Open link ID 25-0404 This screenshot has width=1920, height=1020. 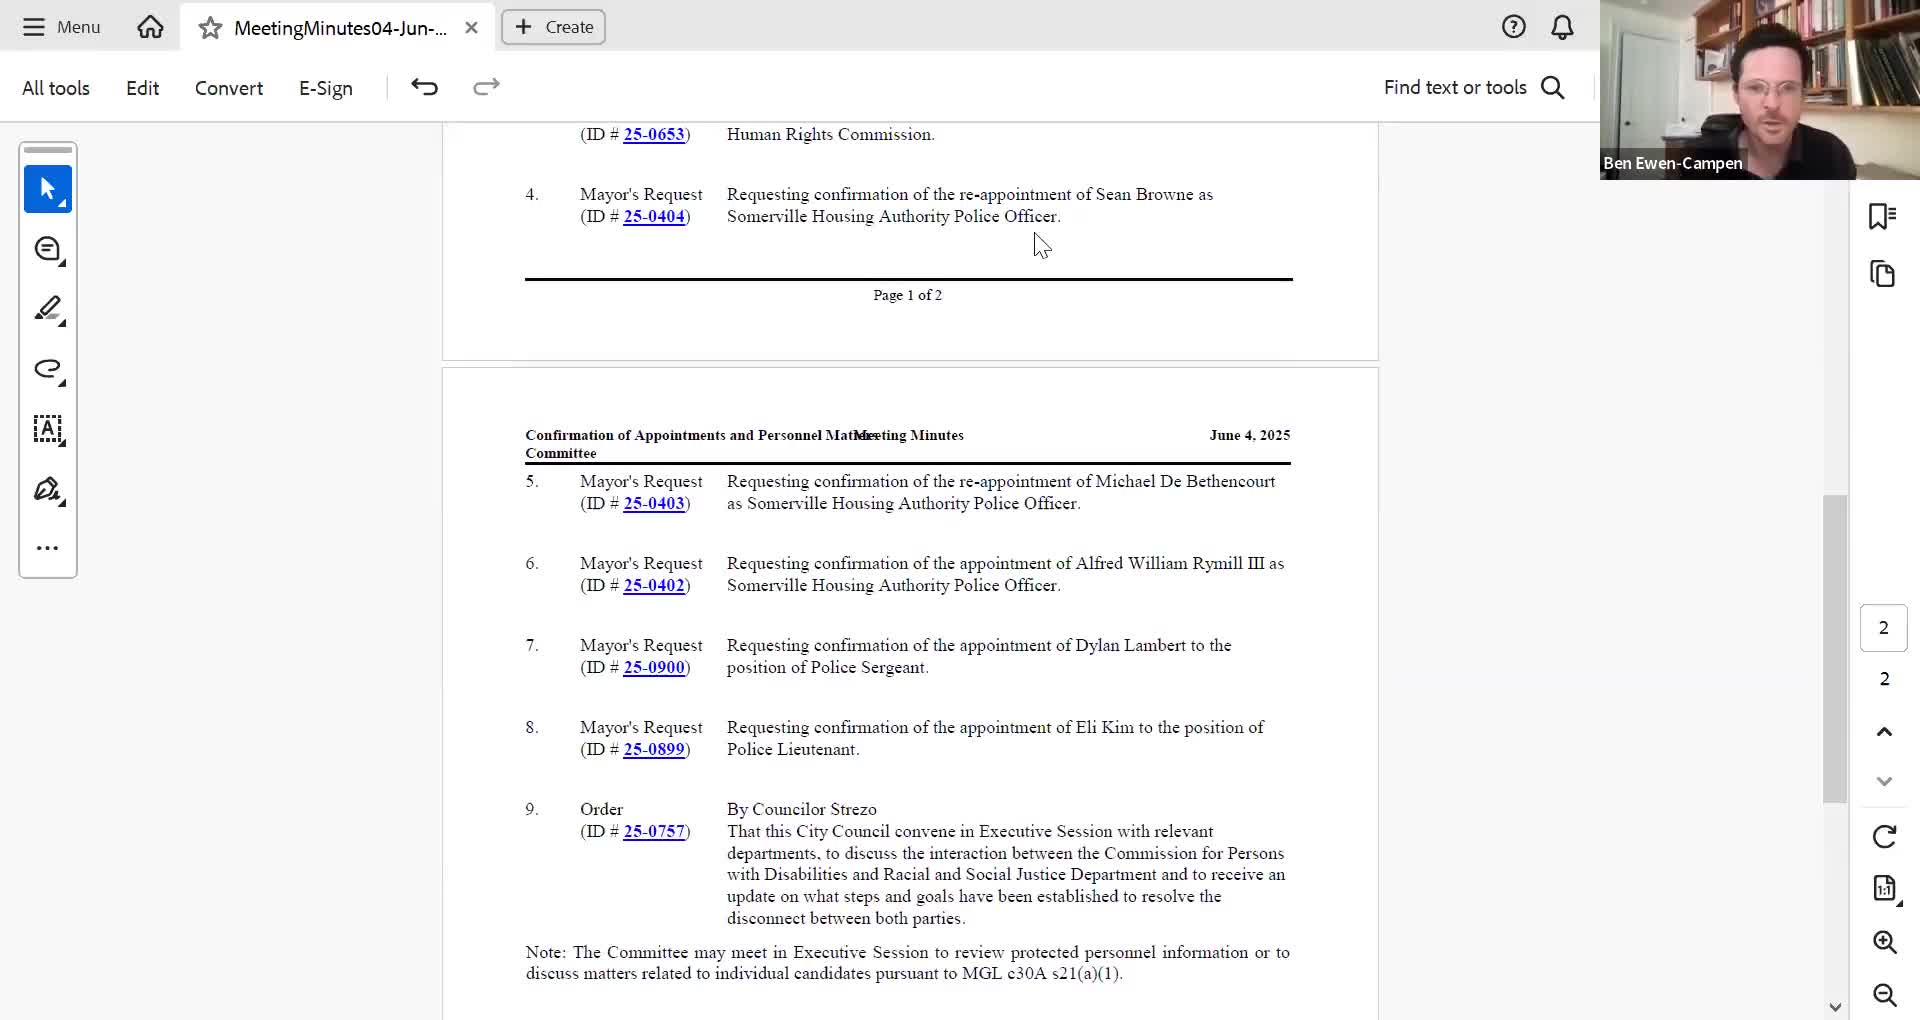654,216
